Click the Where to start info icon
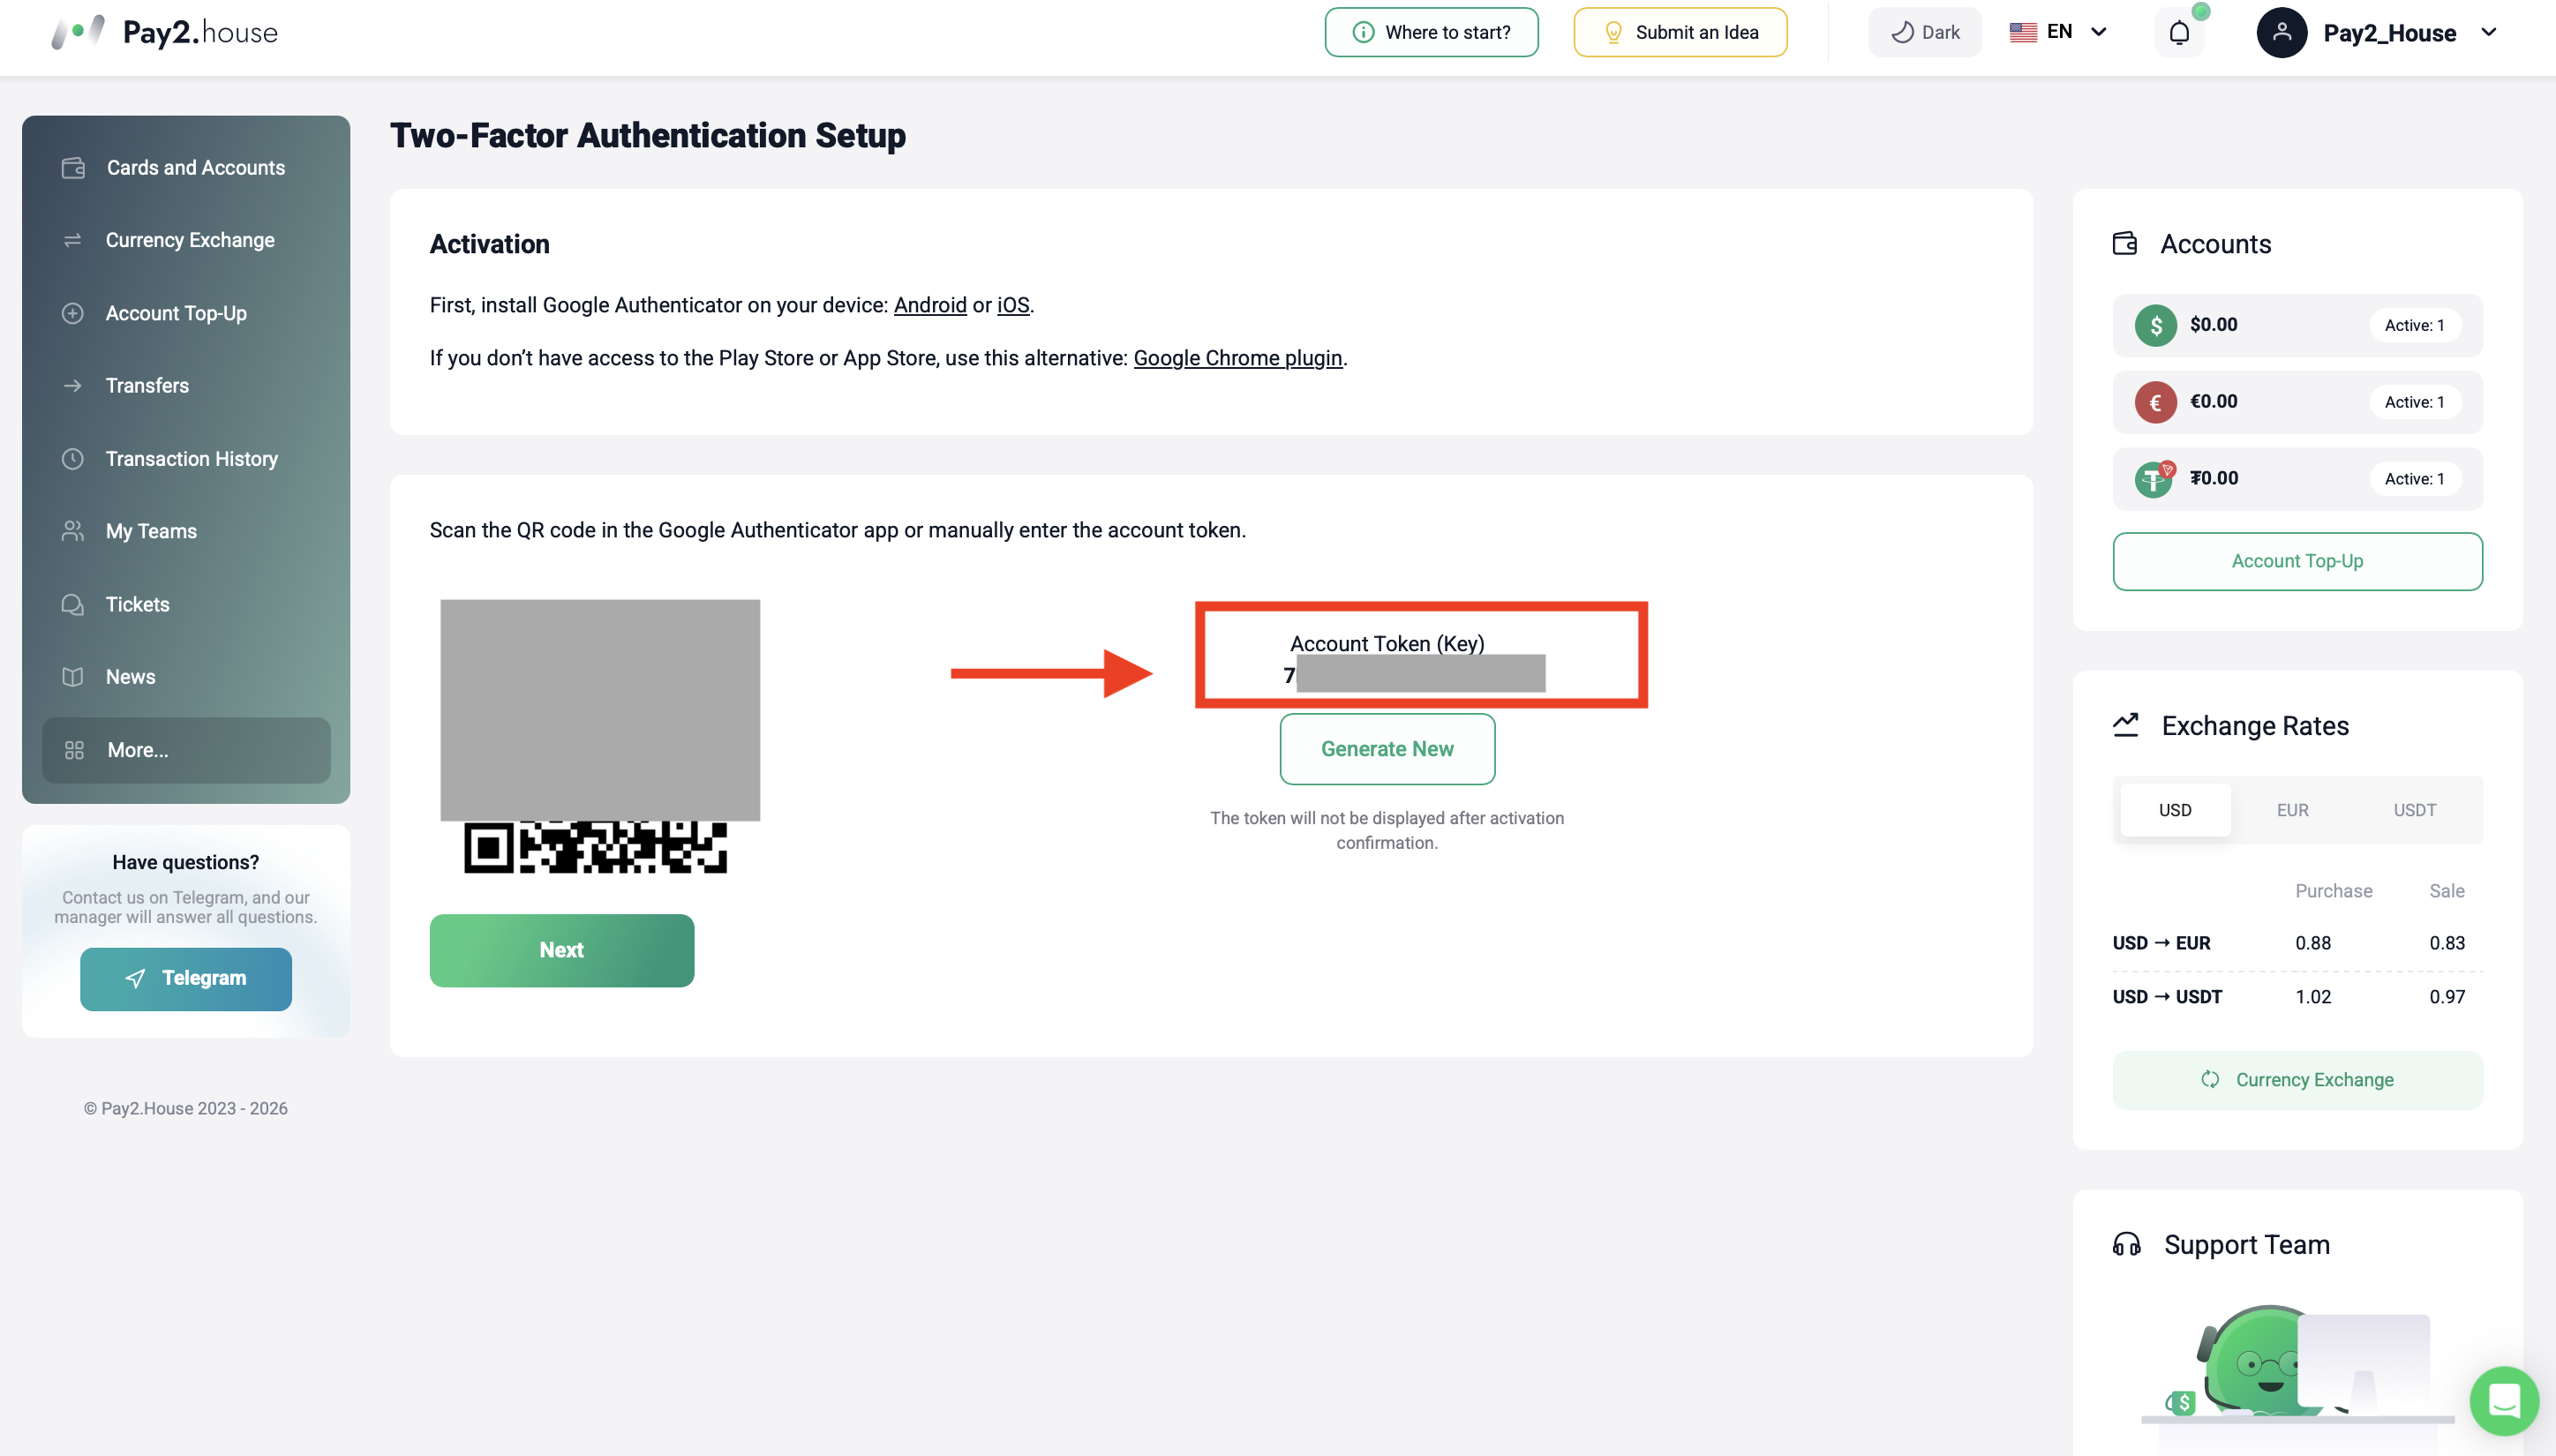The image size is (2556, 1456). click(1363, 33)
